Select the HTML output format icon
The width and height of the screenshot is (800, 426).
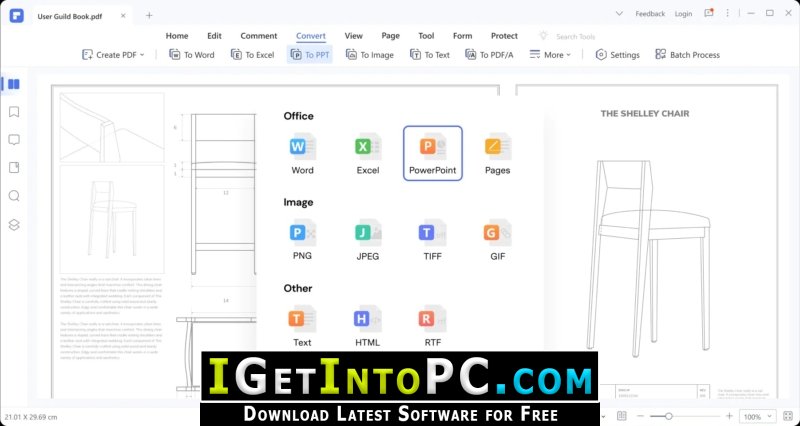click(368, 319)
